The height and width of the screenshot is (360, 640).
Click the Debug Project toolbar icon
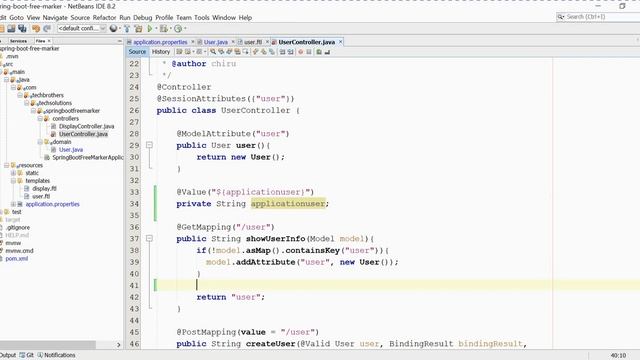point(163,28)
